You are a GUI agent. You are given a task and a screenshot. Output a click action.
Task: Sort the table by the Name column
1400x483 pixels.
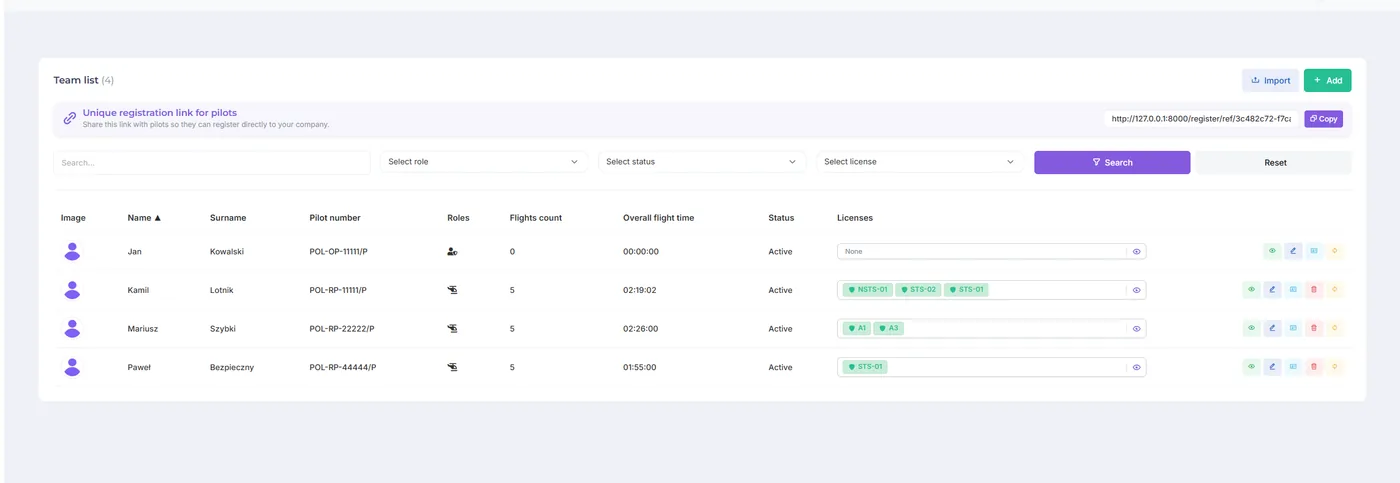tap(144, 217)
